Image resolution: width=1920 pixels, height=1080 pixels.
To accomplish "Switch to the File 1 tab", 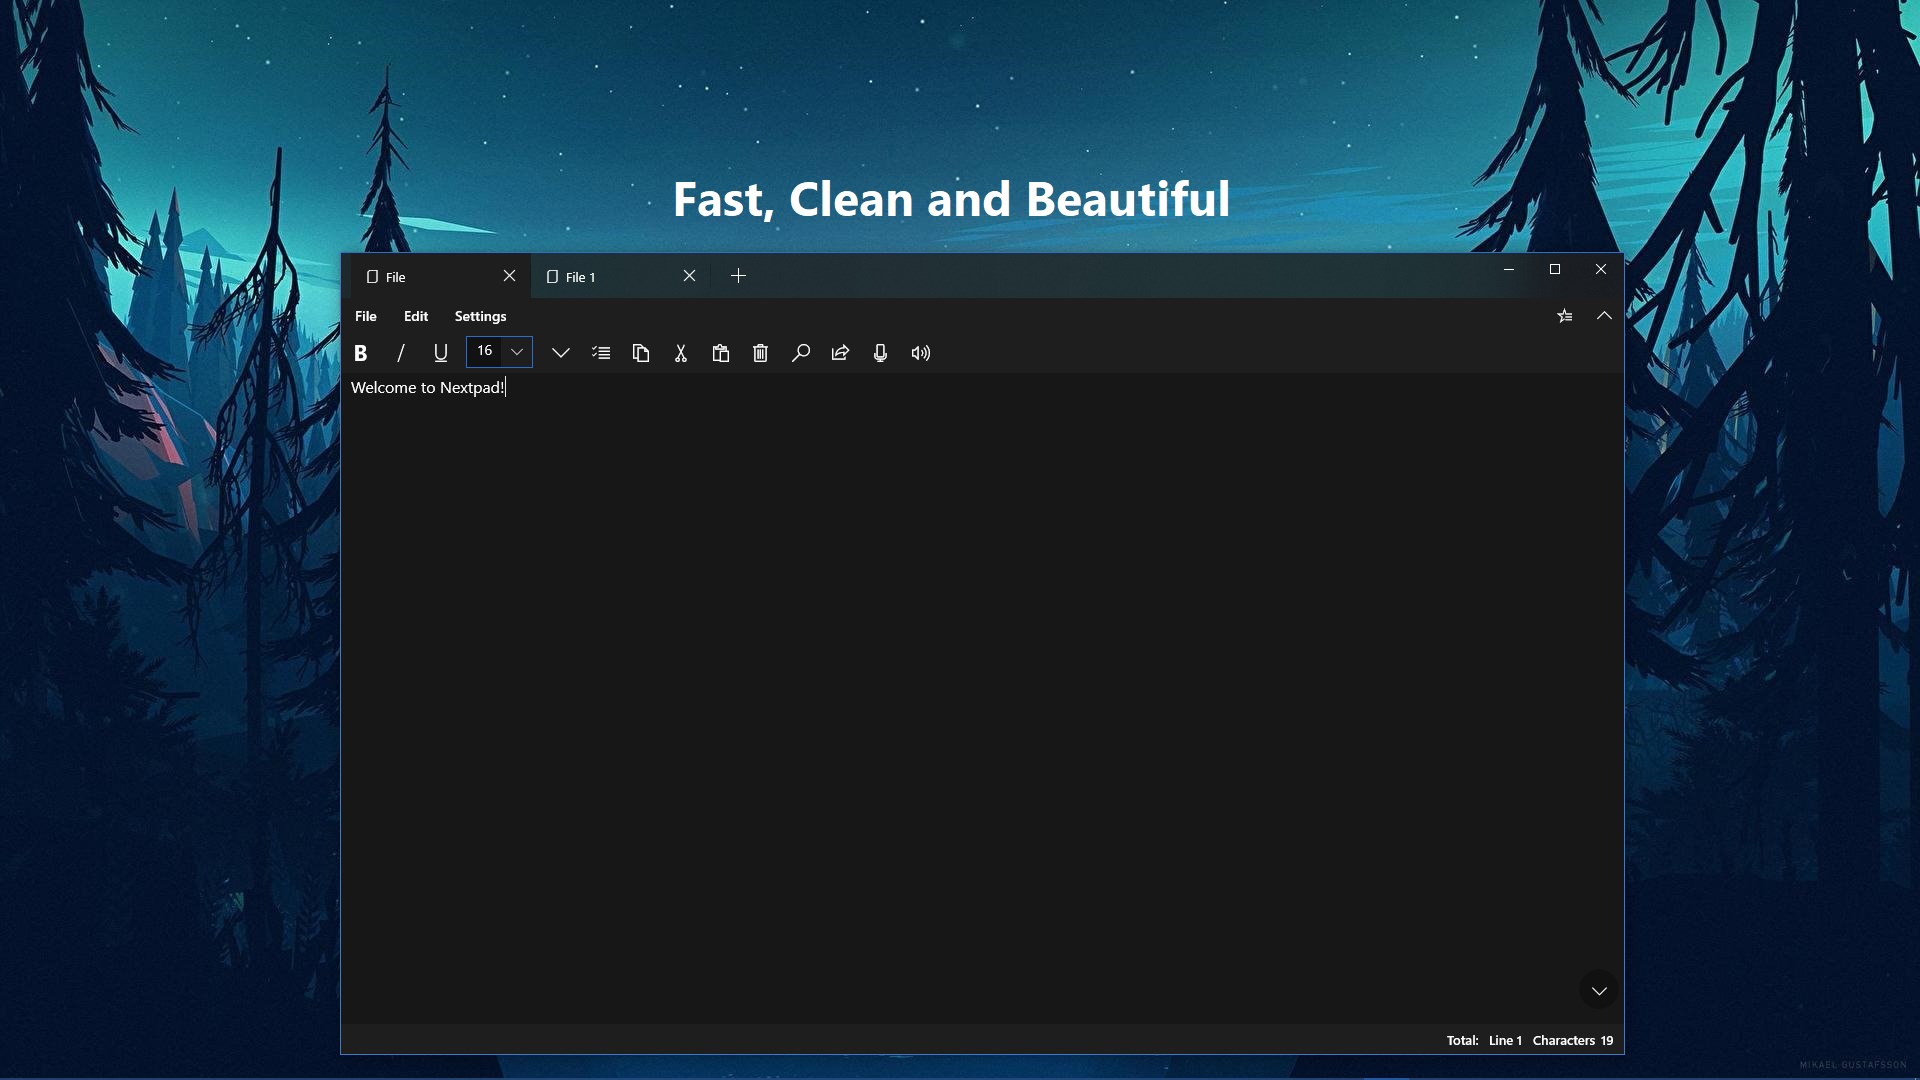I will click(x=600, y=277).
